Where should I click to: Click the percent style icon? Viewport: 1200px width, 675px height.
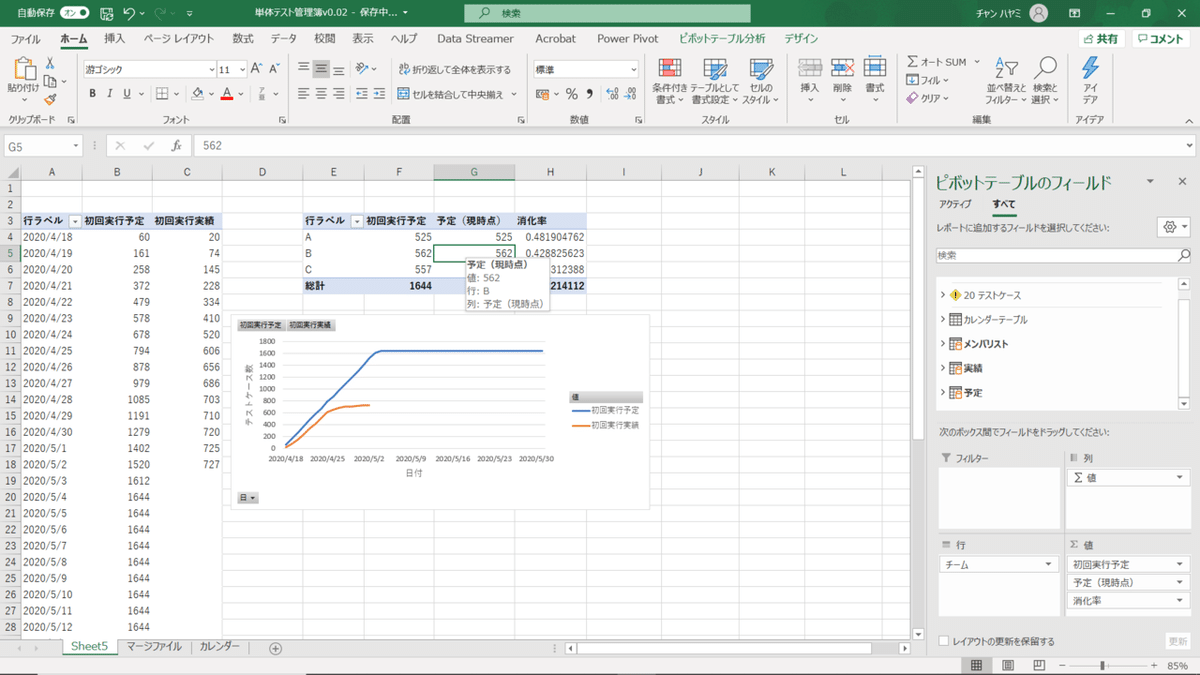(x=572, y=94)
